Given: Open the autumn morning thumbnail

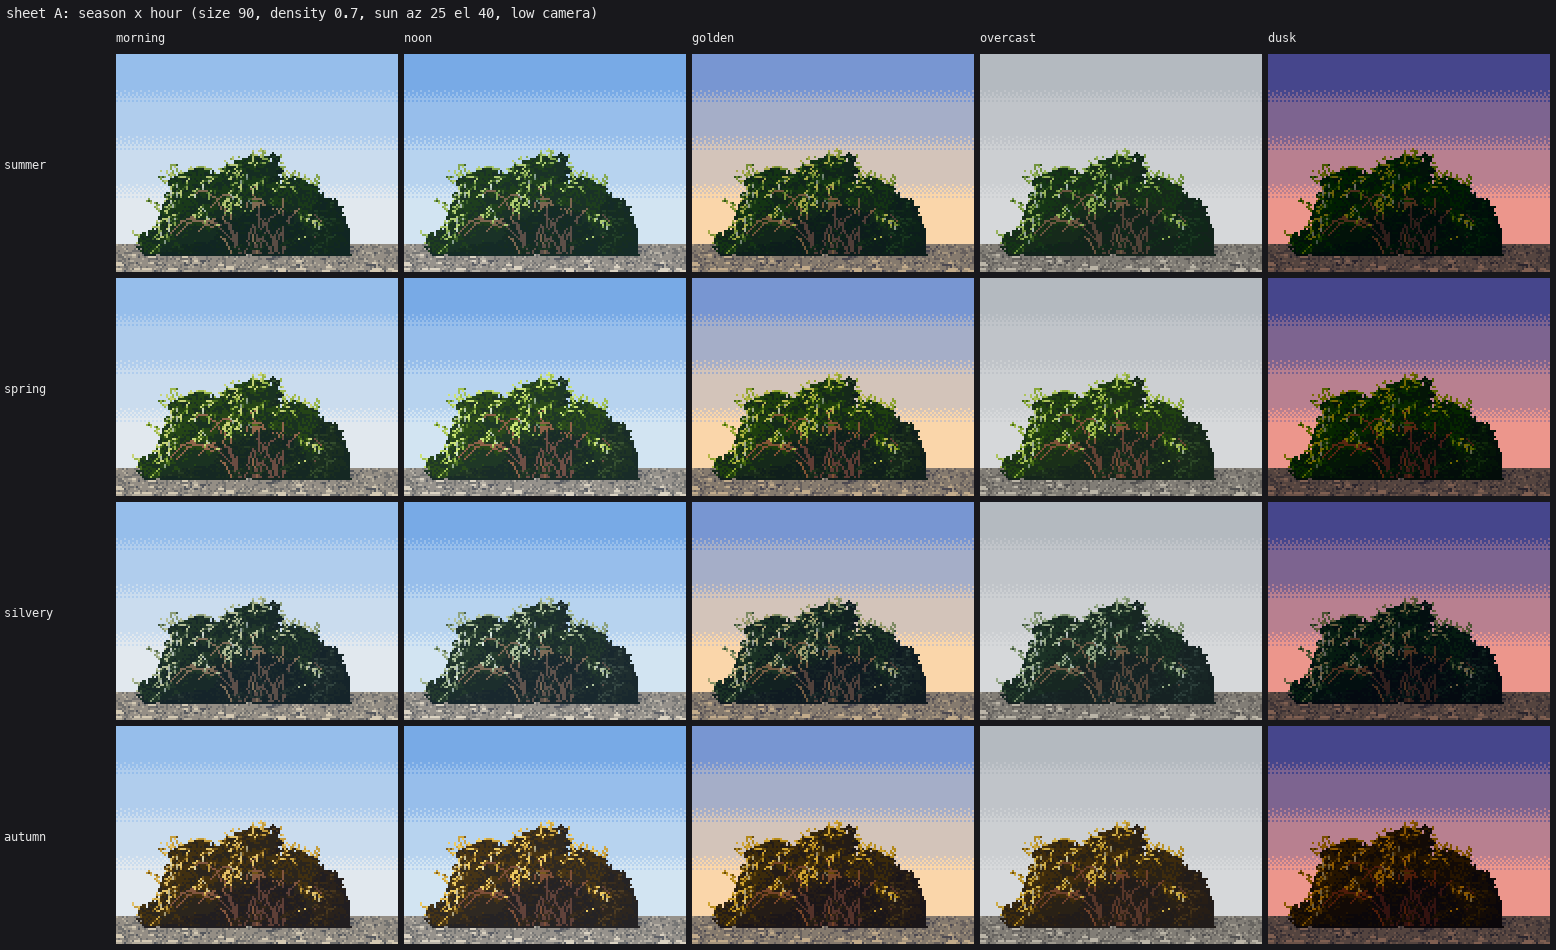Looking at the screenshot, I should (x=257, y=835).
